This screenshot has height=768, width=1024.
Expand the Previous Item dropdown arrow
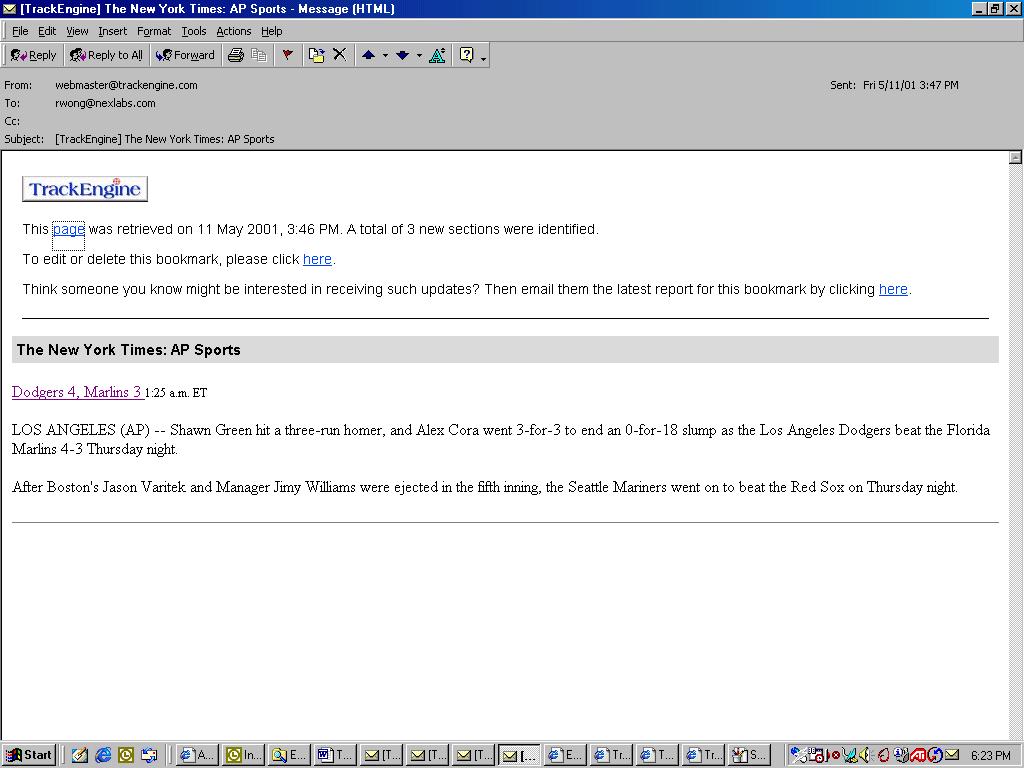click(x=385, y=56)
